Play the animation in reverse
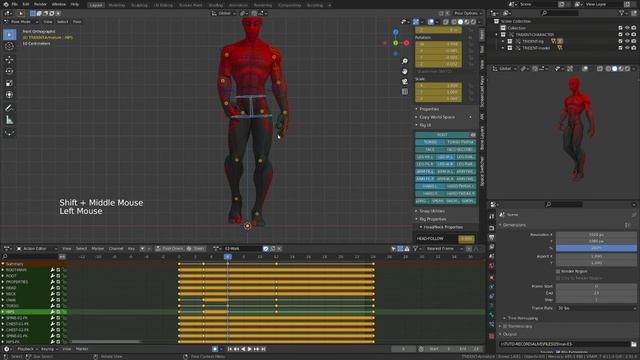Screen dimensions: 640x360 point(243,349)
